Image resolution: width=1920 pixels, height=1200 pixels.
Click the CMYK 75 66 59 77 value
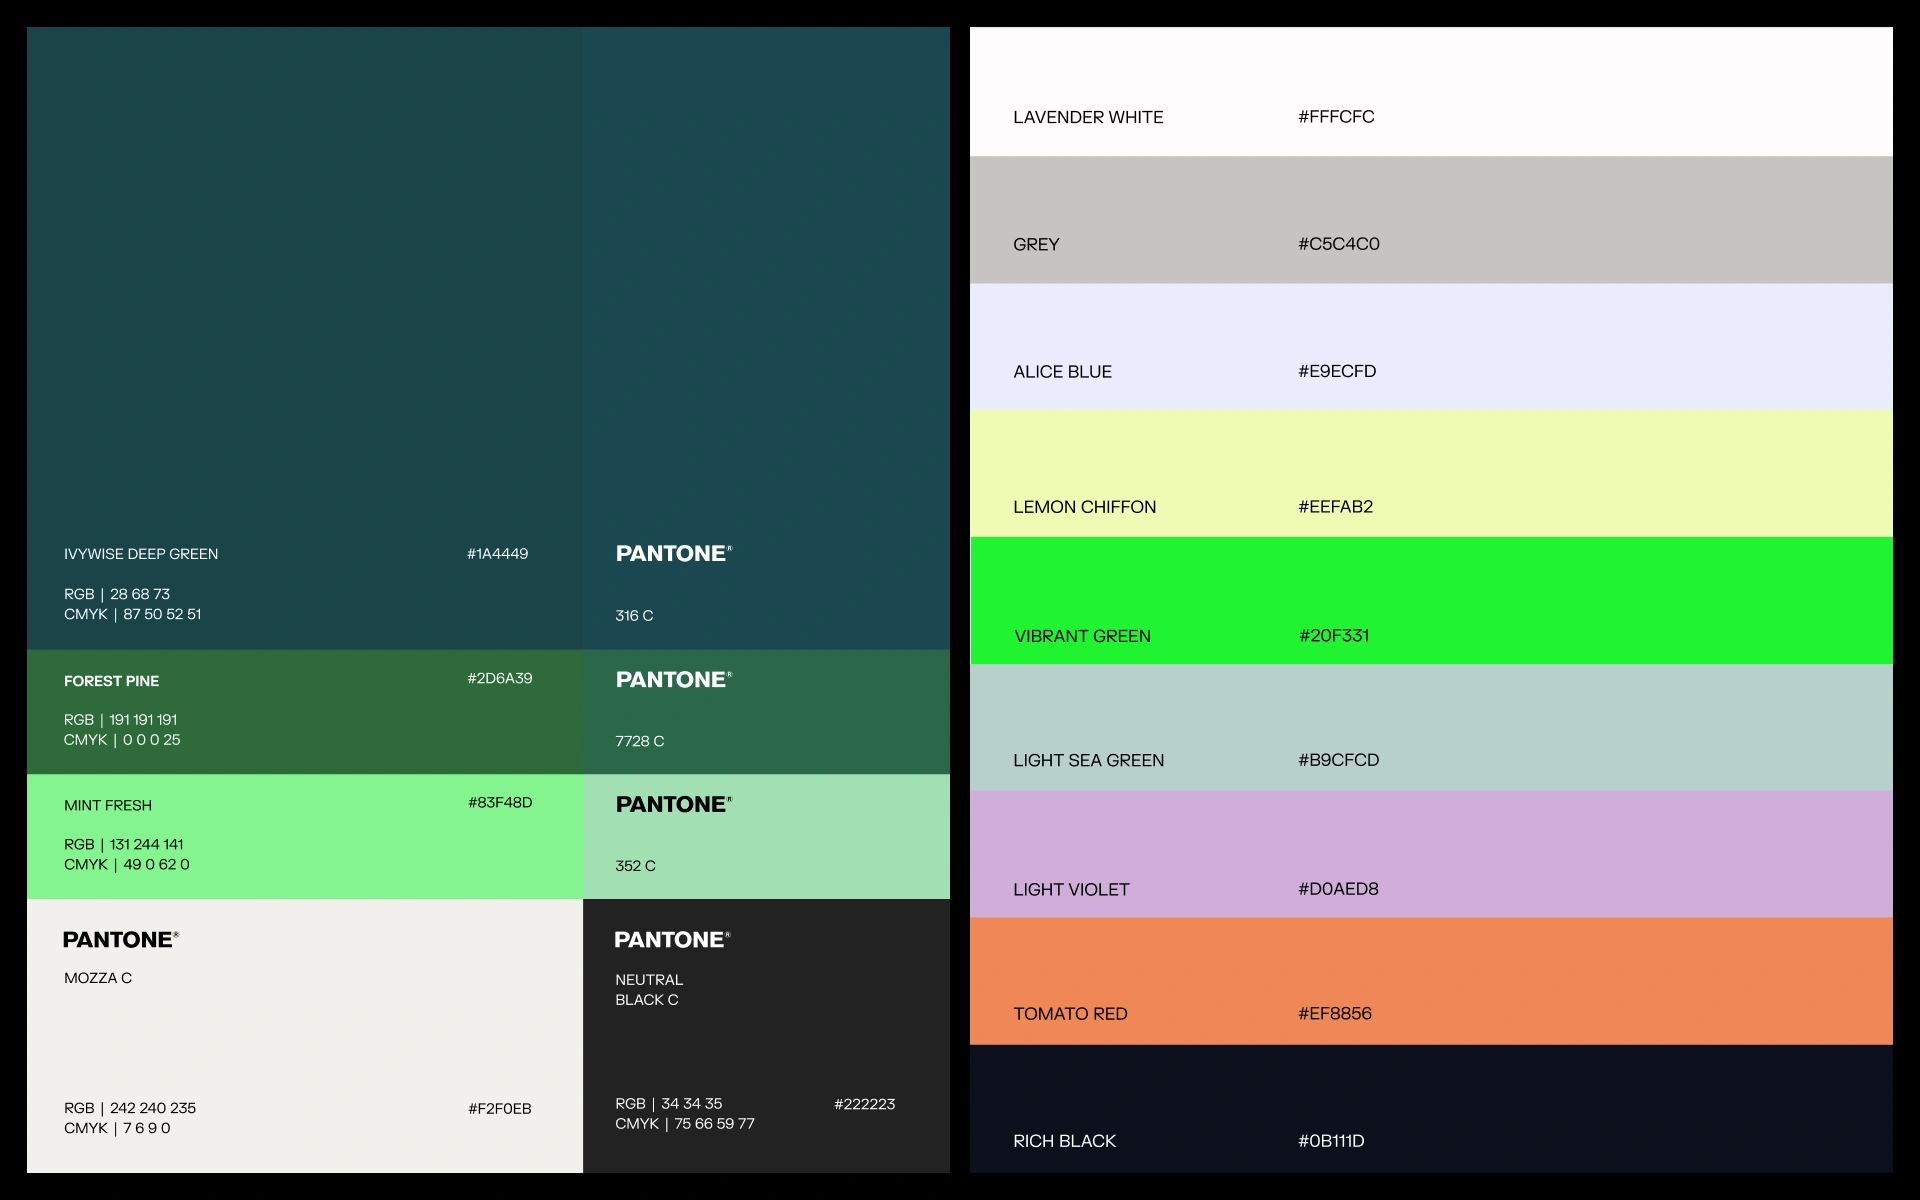tap(685, 1124)
